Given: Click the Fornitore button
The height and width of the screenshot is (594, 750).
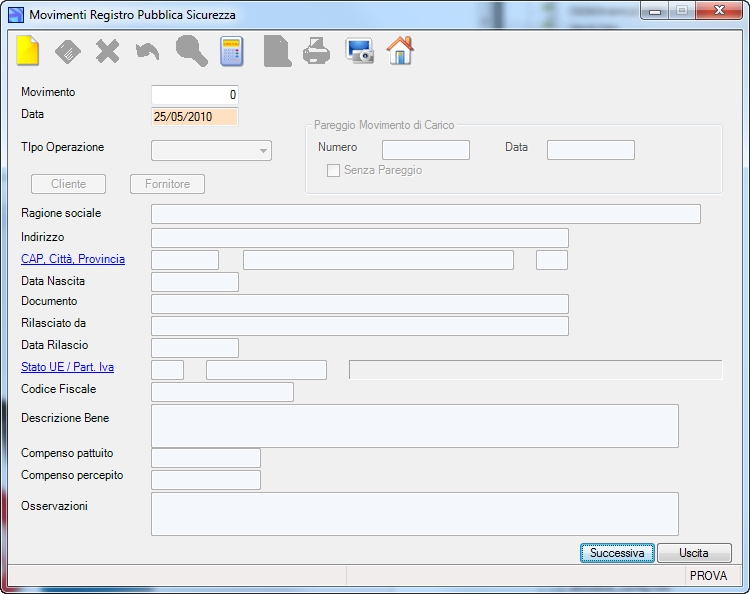Looking at the screenshot, I should (x=167, y=184).
